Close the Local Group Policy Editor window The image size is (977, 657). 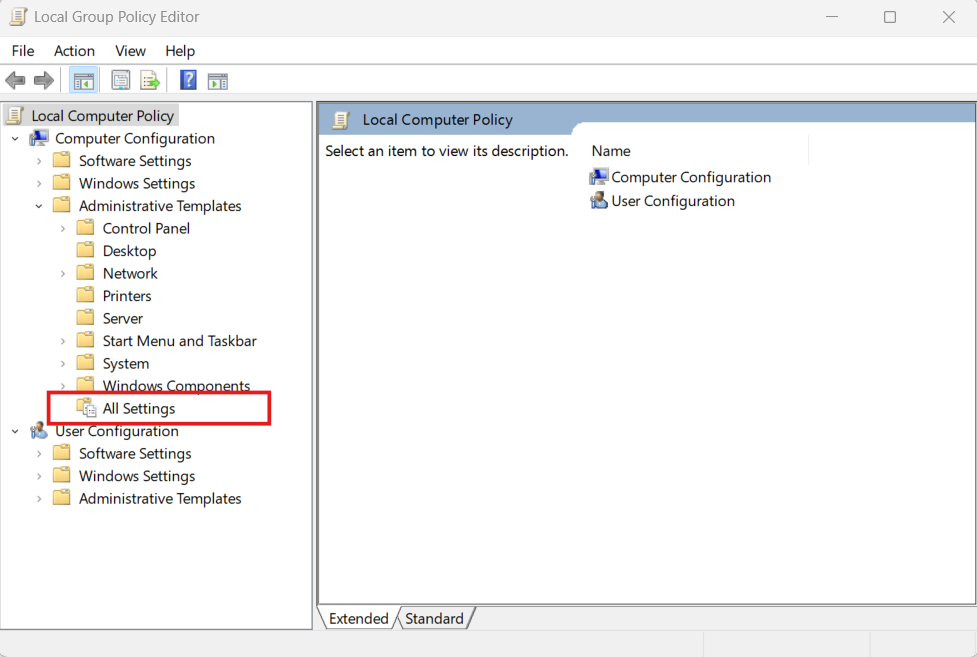coord(948,17)
